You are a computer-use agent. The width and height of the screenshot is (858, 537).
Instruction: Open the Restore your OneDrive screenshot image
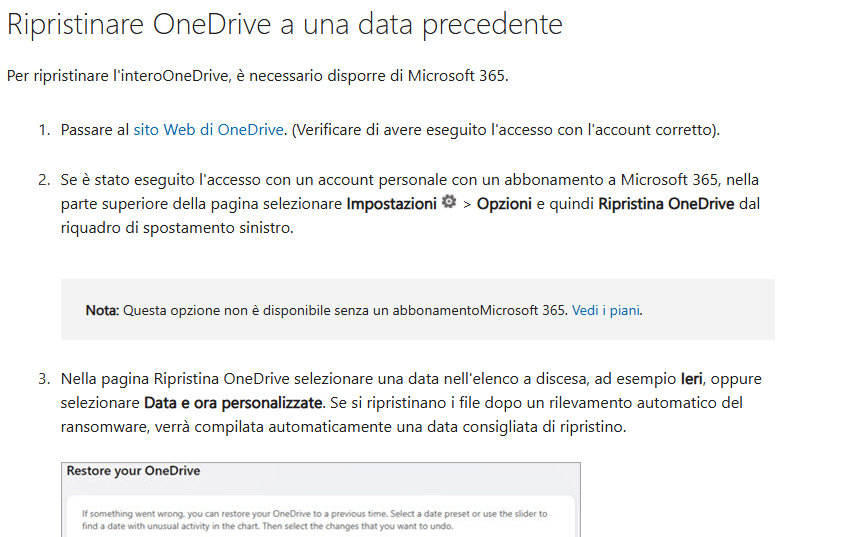point(321,499)
